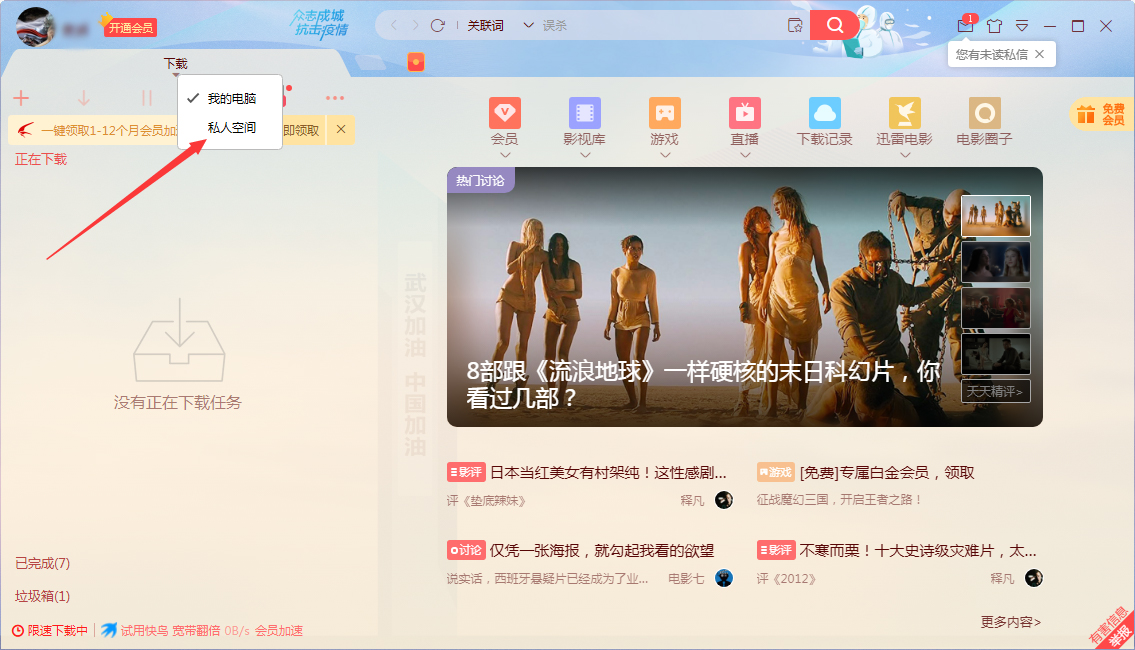Viewport: 1135px width, 650px height.
Task: Expand the ellipsis more-options menu
Action: point(335,97)
